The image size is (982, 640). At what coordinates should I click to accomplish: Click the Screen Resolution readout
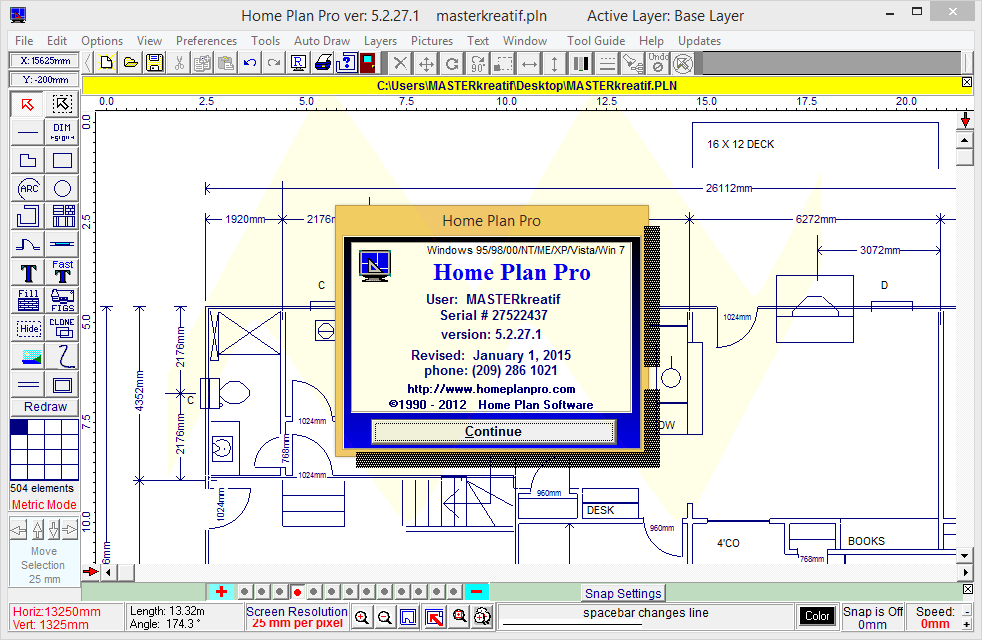tap(297, 617)
